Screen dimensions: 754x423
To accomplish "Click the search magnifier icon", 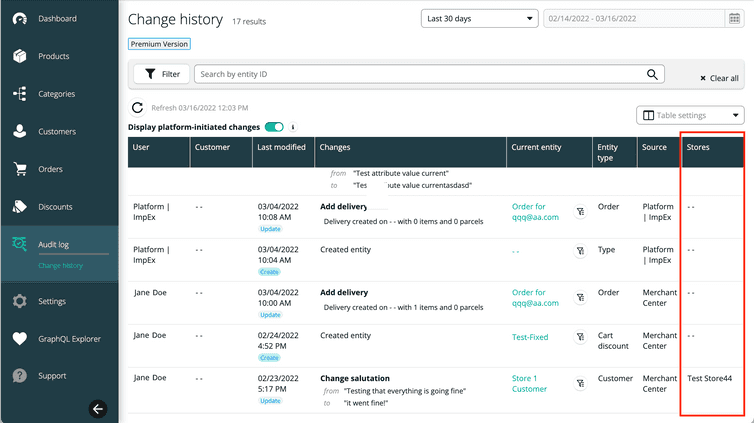I will pos(653,74).
